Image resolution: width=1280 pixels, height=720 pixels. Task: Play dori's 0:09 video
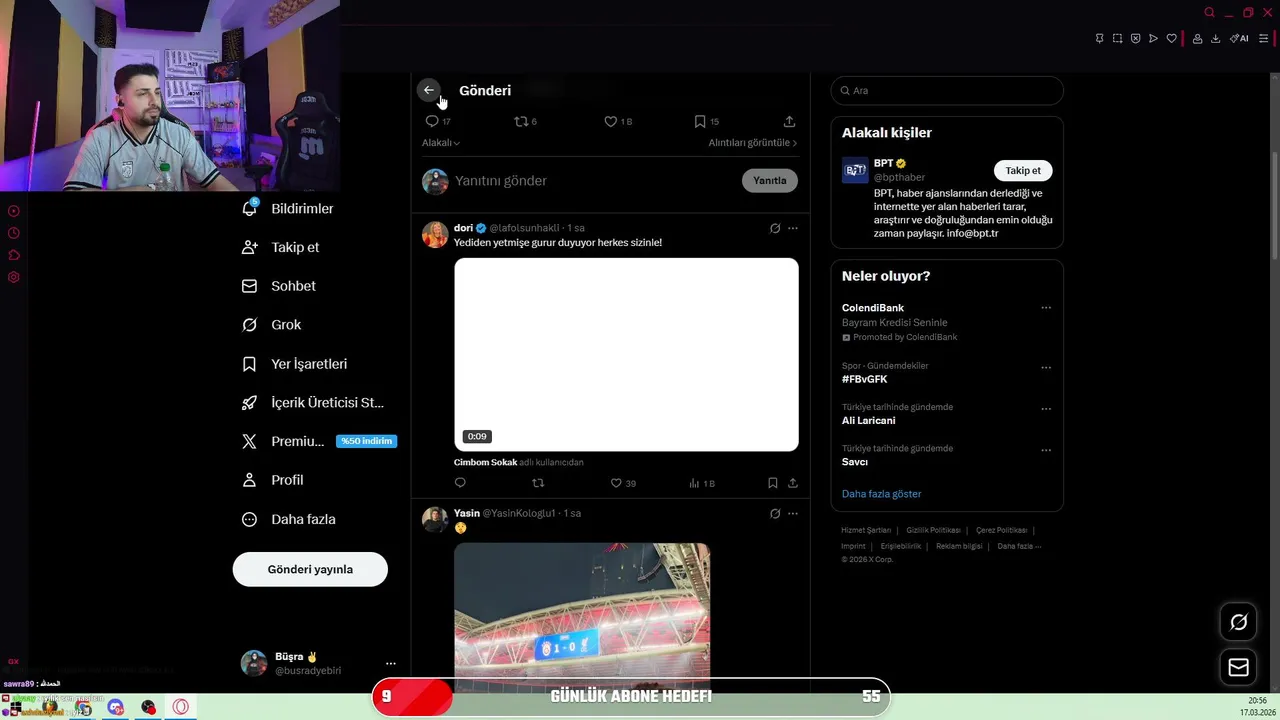[626, 355]
